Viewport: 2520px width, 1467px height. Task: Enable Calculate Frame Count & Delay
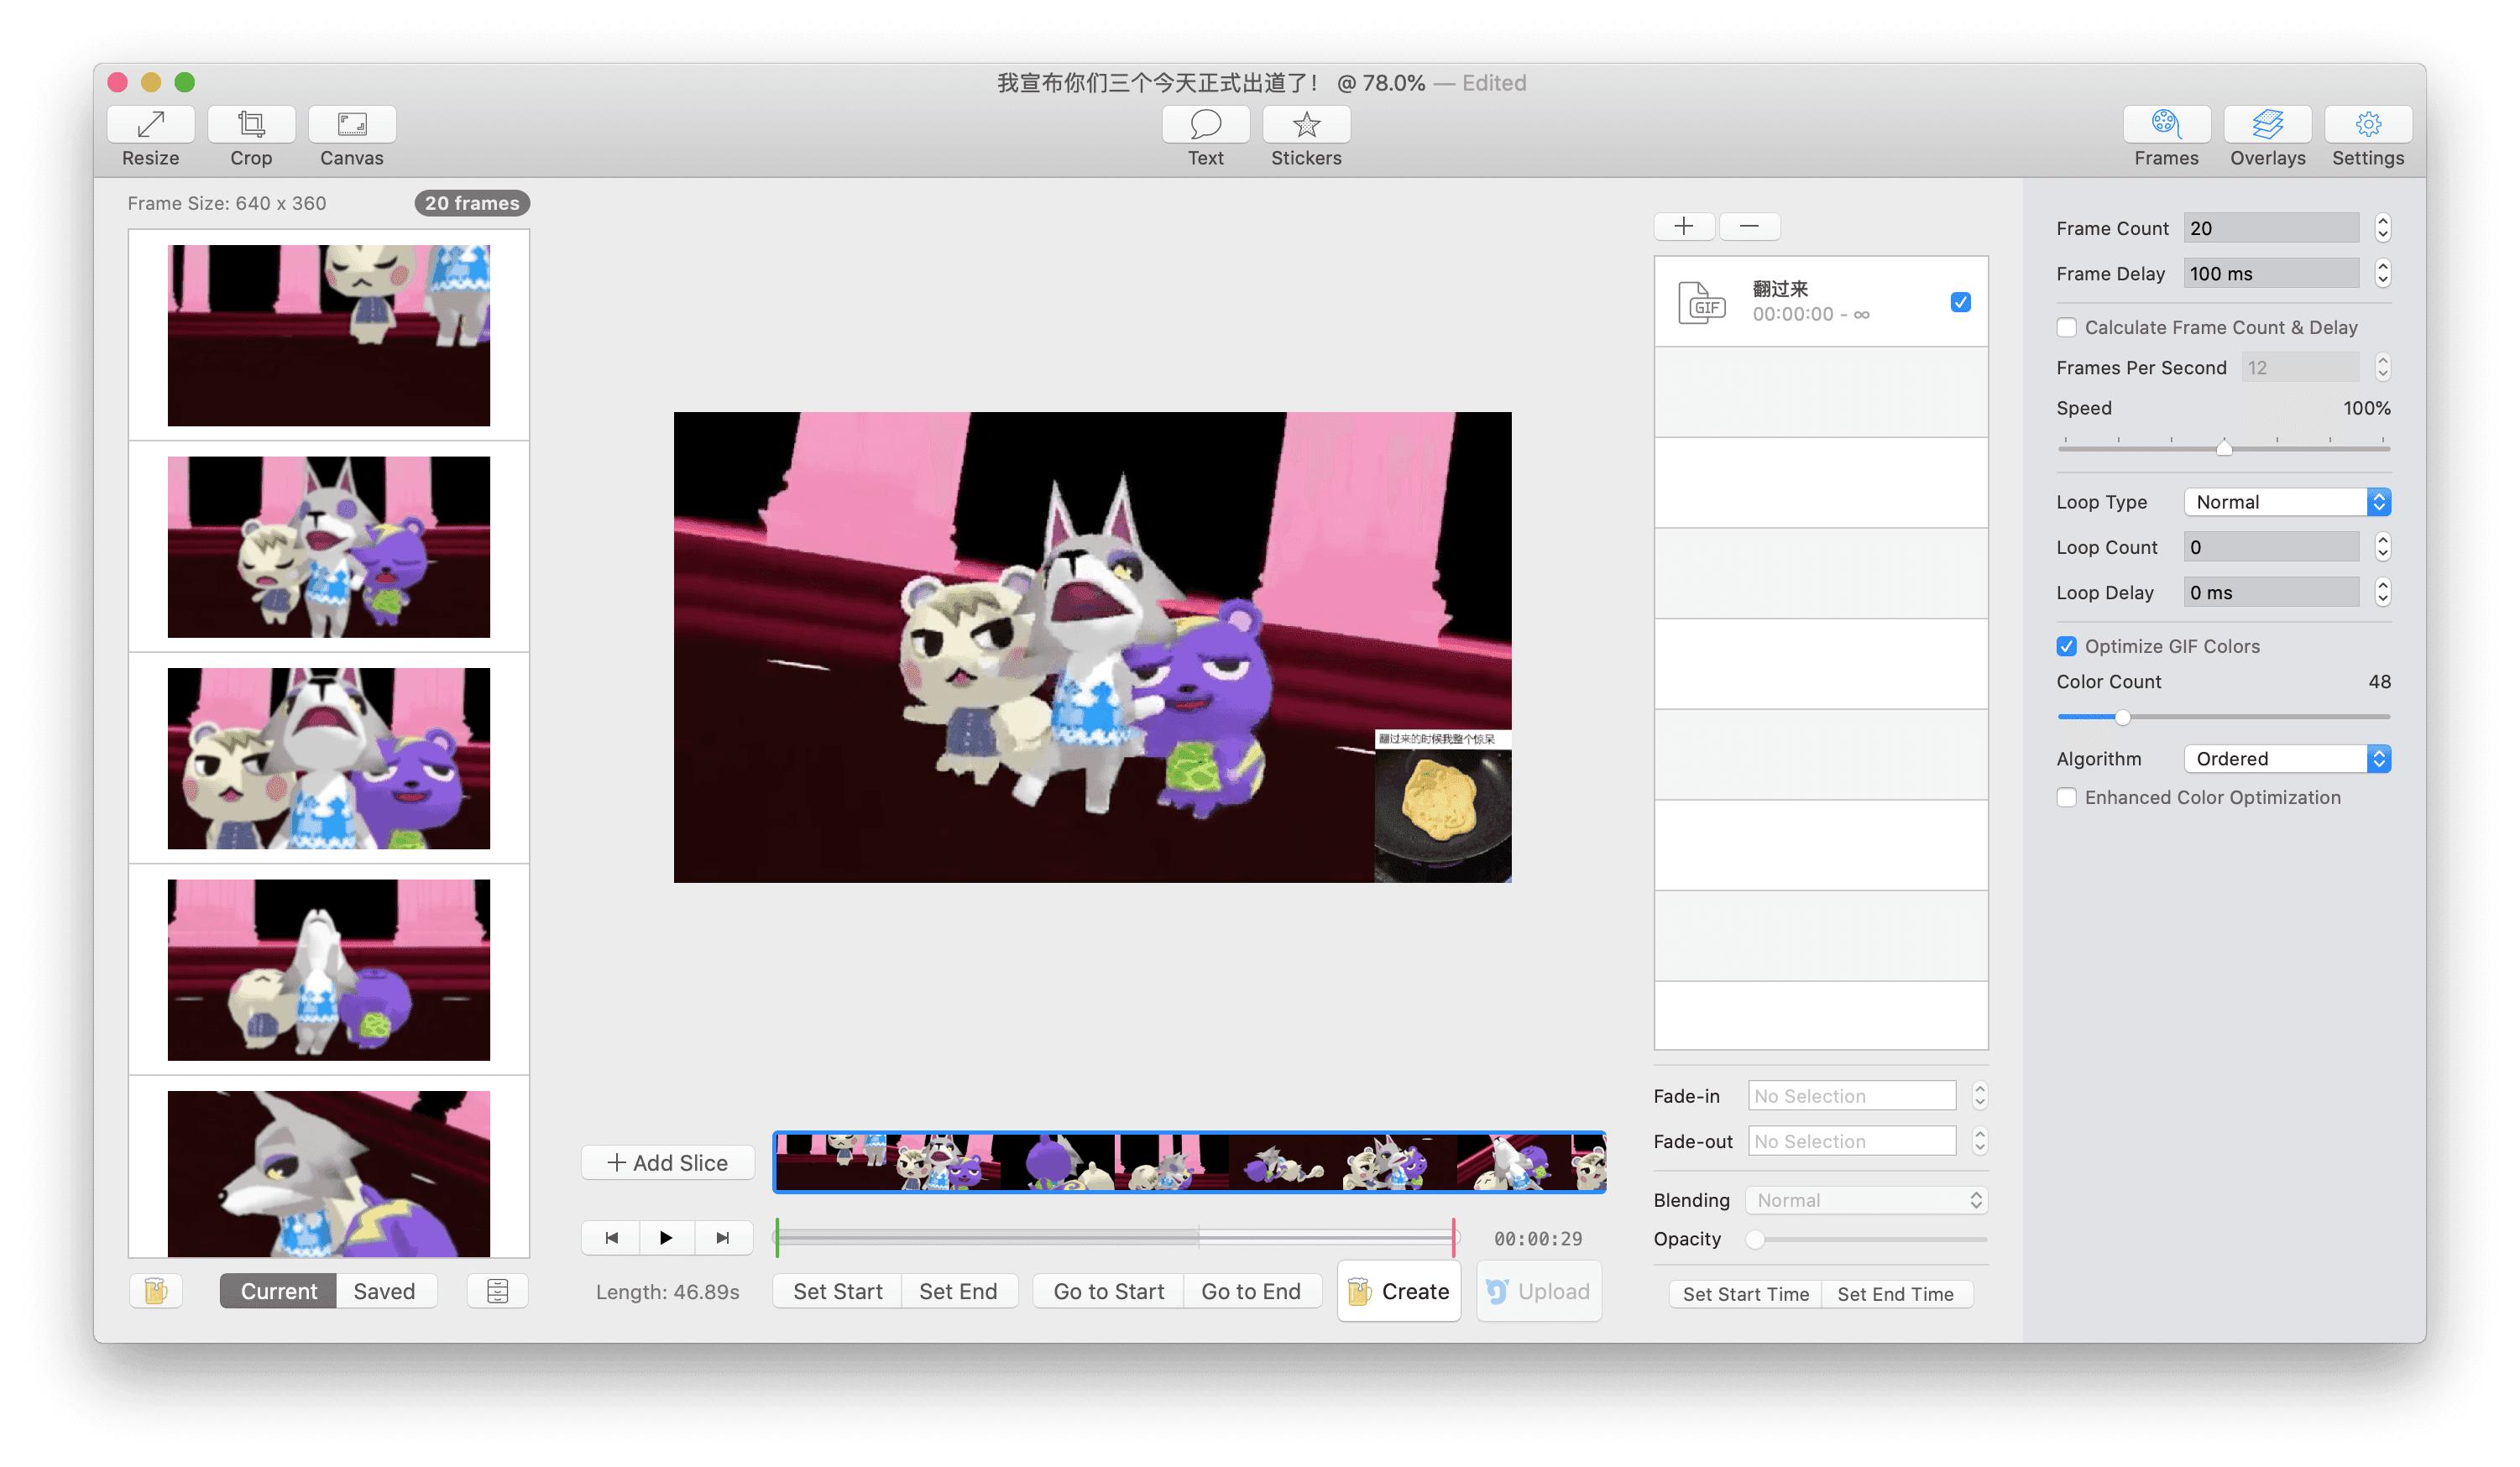tap(2068, 327)
